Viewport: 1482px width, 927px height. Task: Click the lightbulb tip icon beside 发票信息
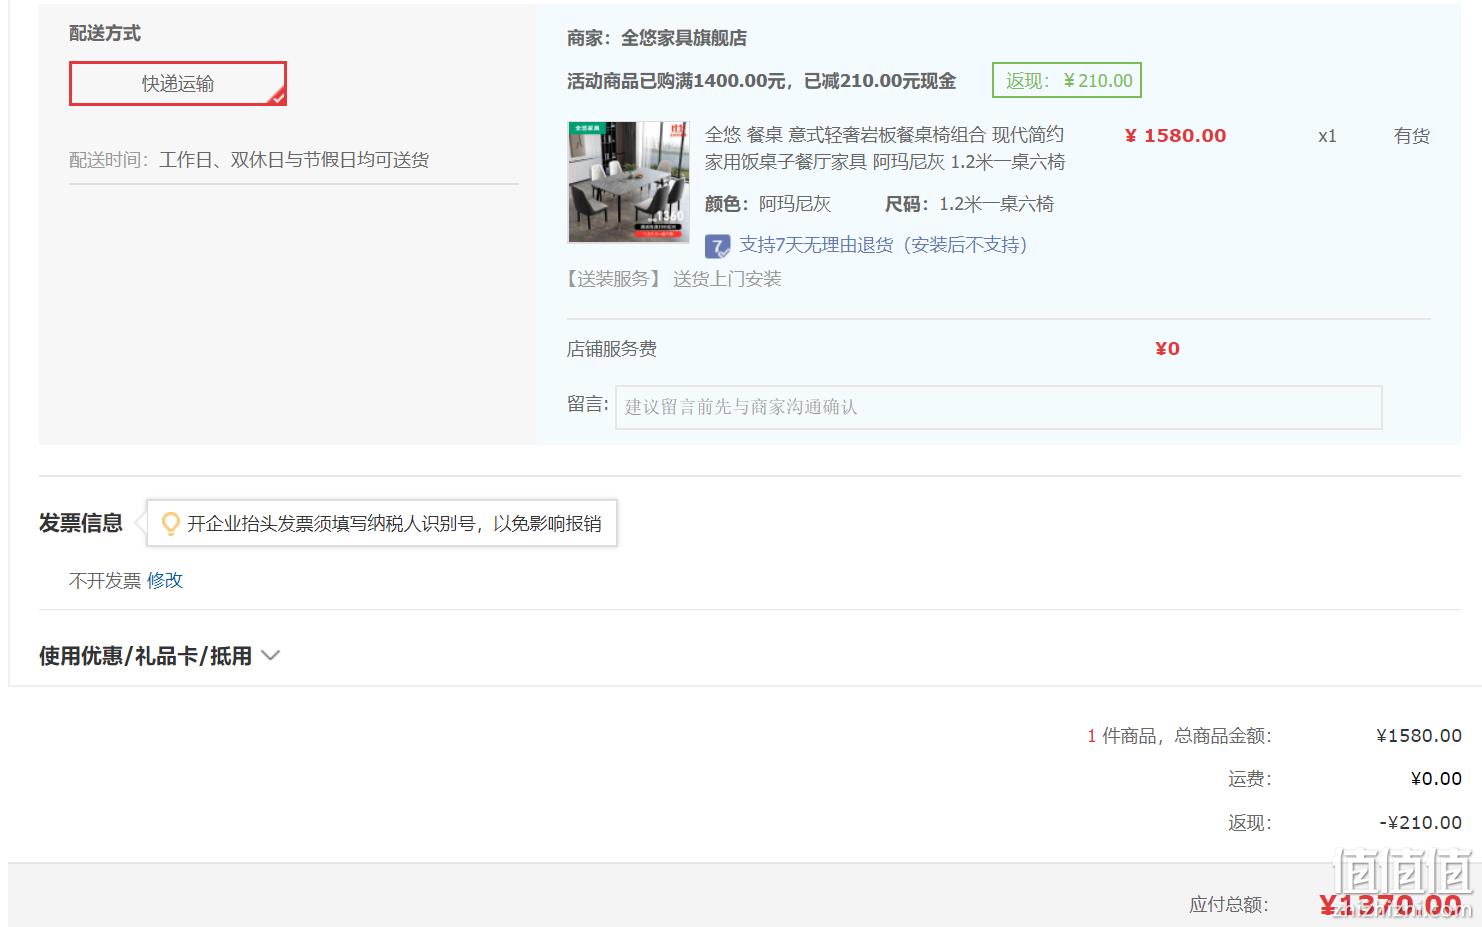tap(171, 523)
